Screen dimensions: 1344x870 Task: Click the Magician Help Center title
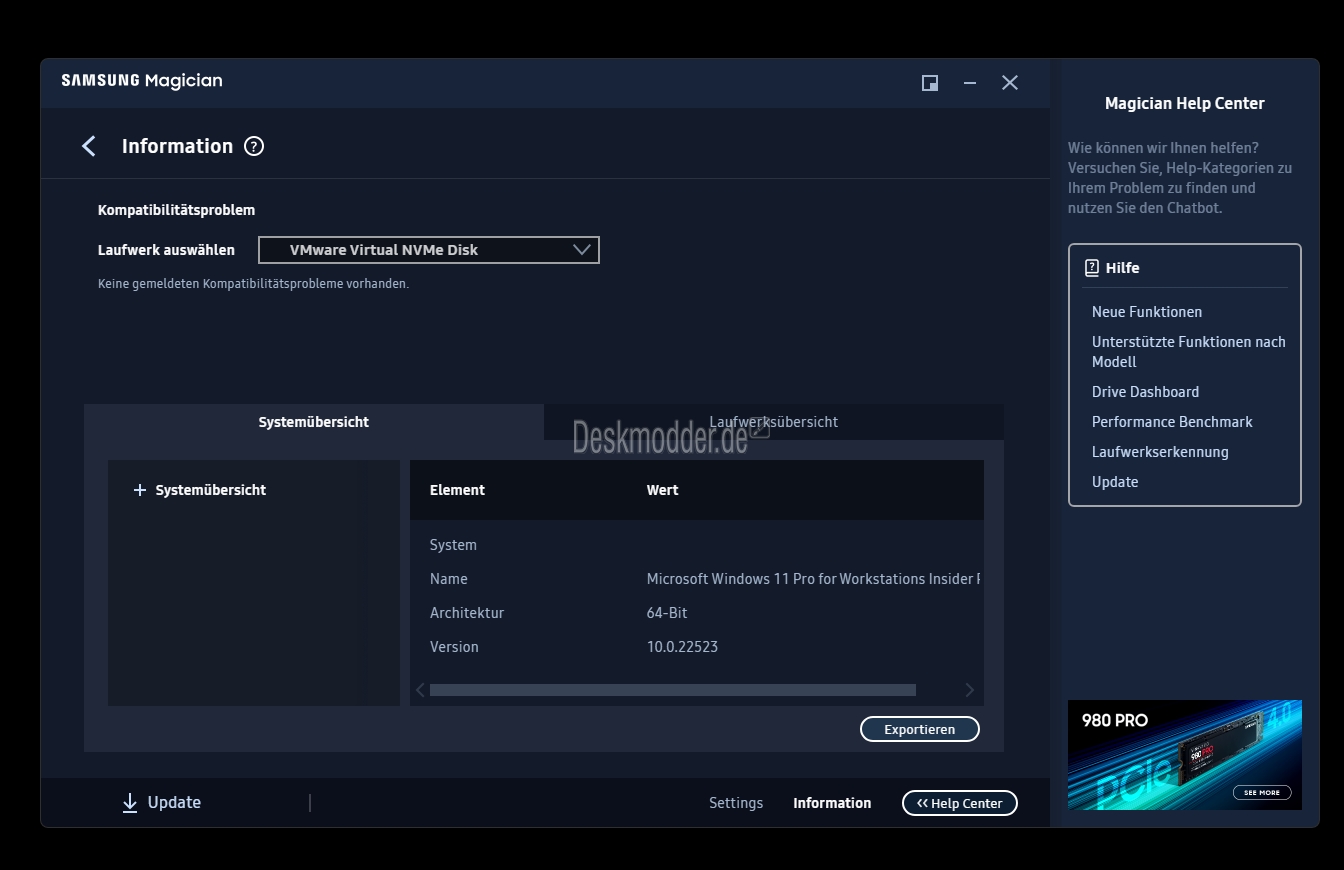click(x=1185, y=103)
